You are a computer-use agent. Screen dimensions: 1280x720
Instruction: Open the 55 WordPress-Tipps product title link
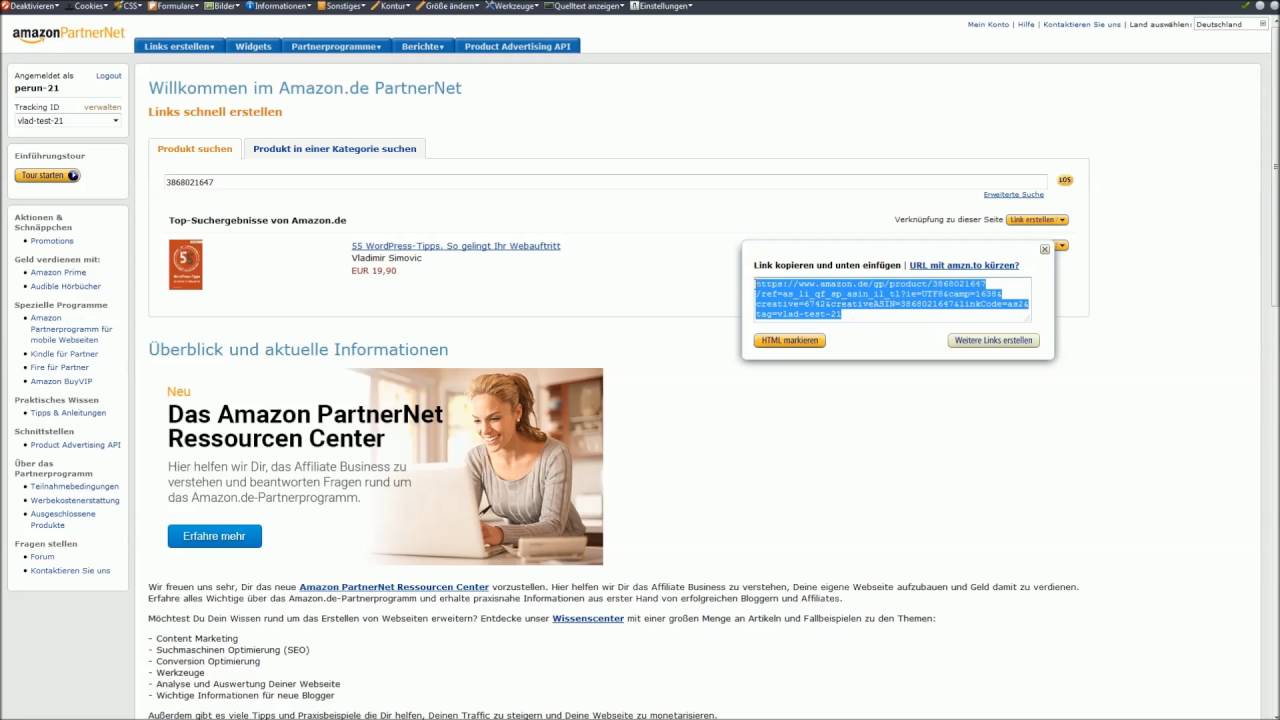(456, 246)
